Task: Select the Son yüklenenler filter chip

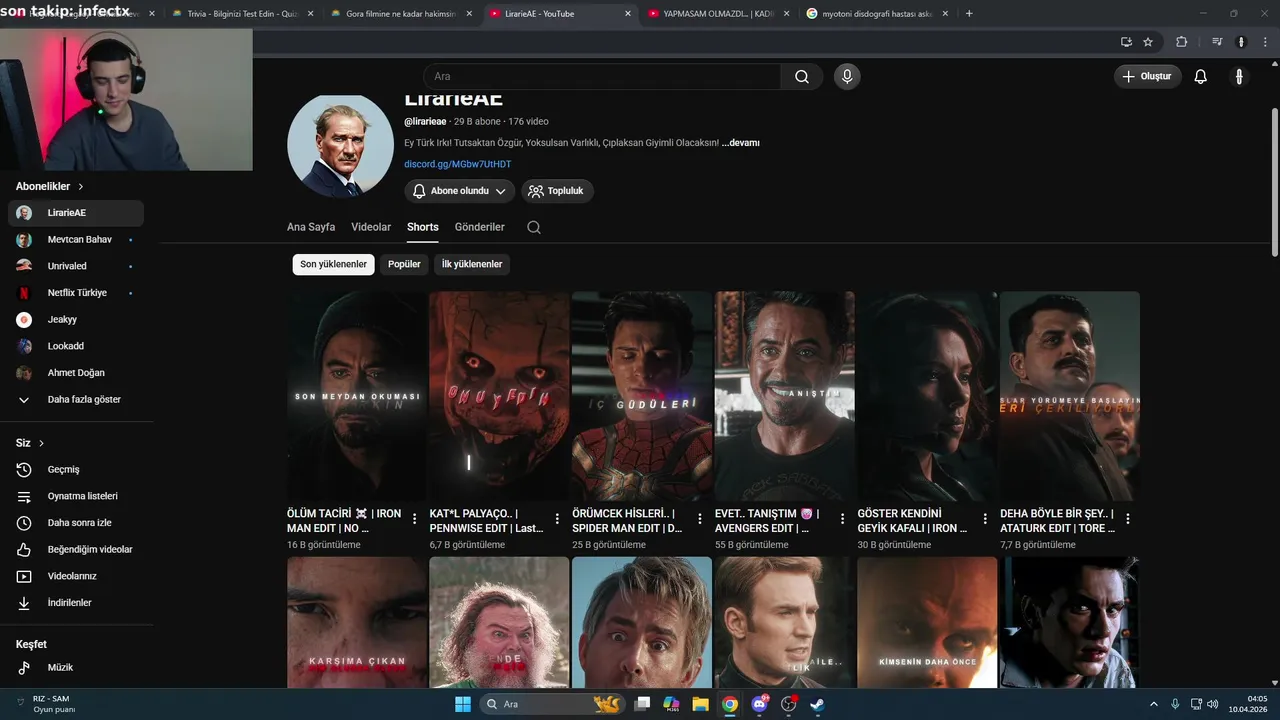Action: 334,264
